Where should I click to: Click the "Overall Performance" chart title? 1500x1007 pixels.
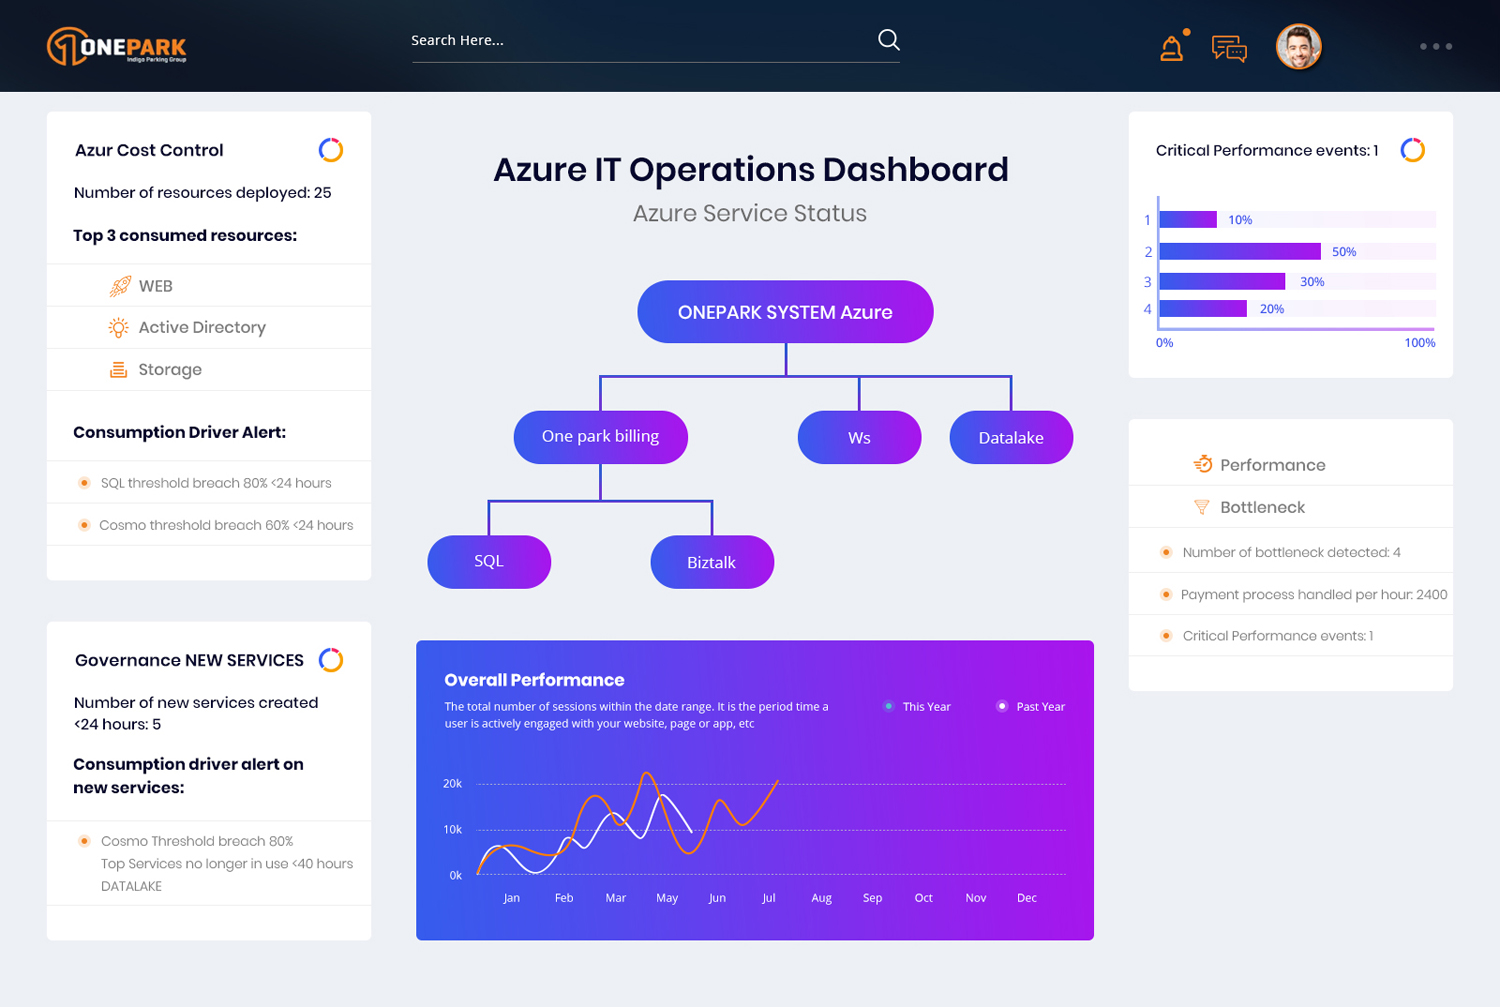click(x=534, y=680)
